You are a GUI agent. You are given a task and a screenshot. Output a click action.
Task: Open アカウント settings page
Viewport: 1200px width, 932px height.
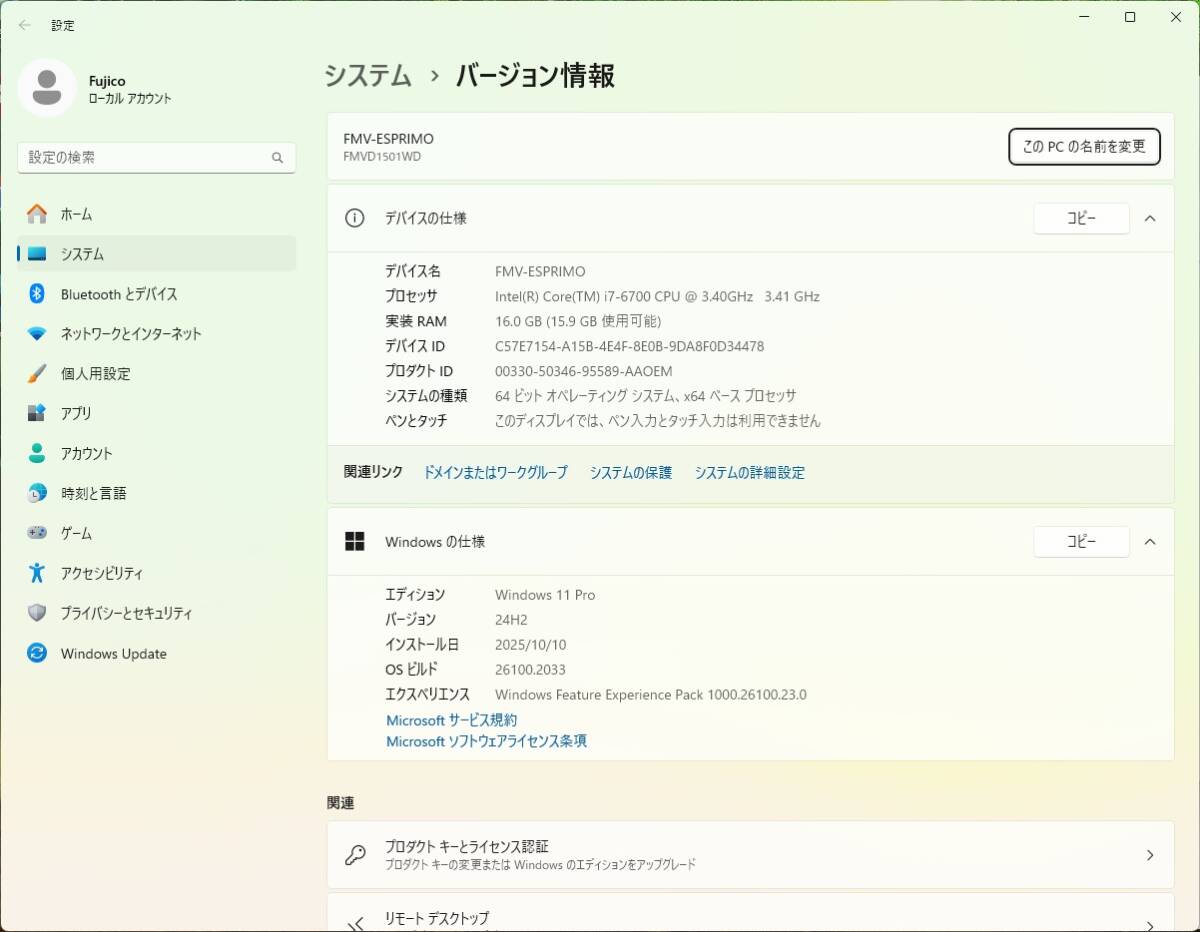pos(86,453)
